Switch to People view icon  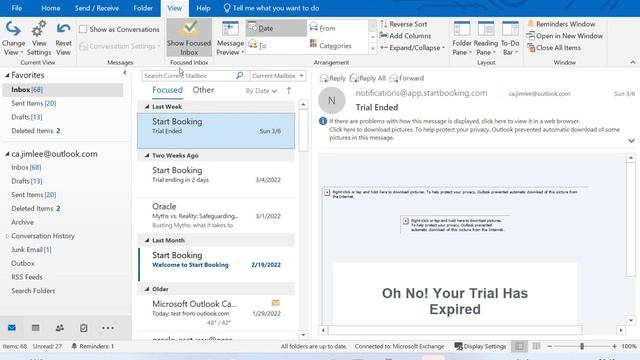(x=60, y=328)
